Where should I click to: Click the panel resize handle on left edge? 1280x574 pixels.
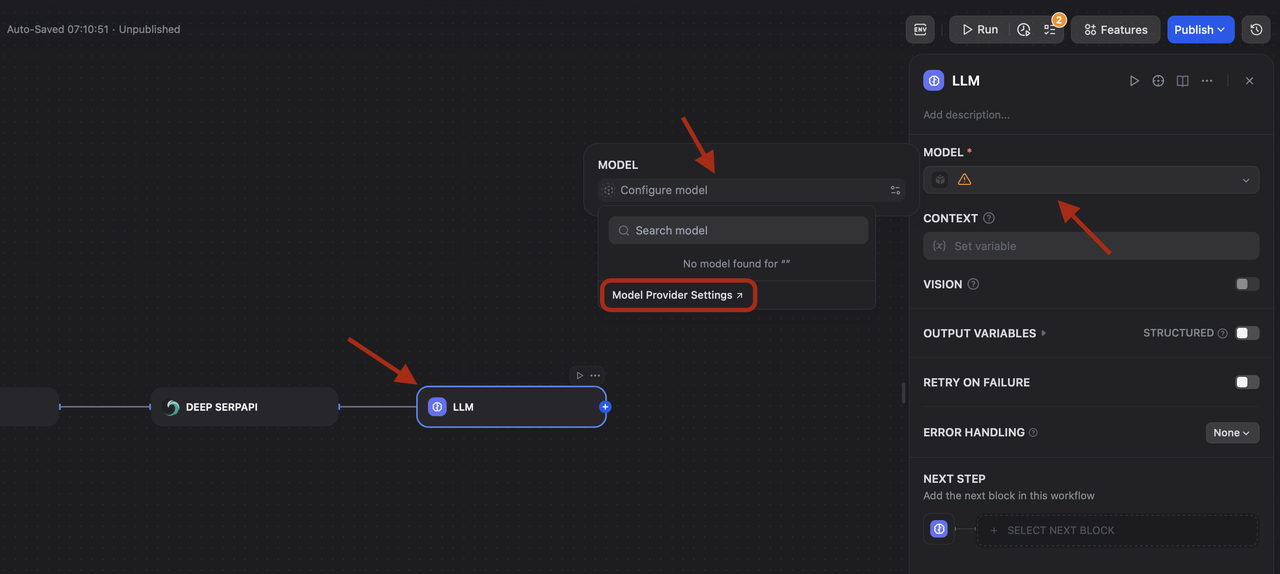pyautogui.click(x=903, y=393)
